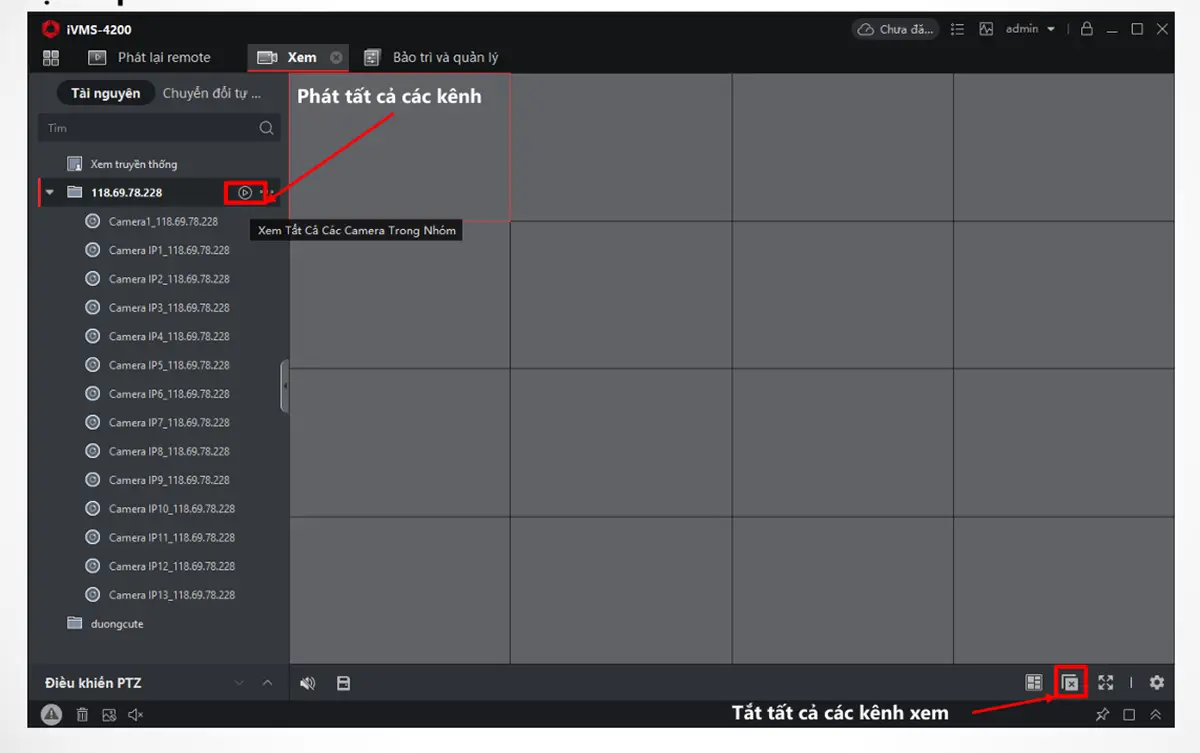Click the resource search field
The image size is (1200, 753).
tap(150, 128)
